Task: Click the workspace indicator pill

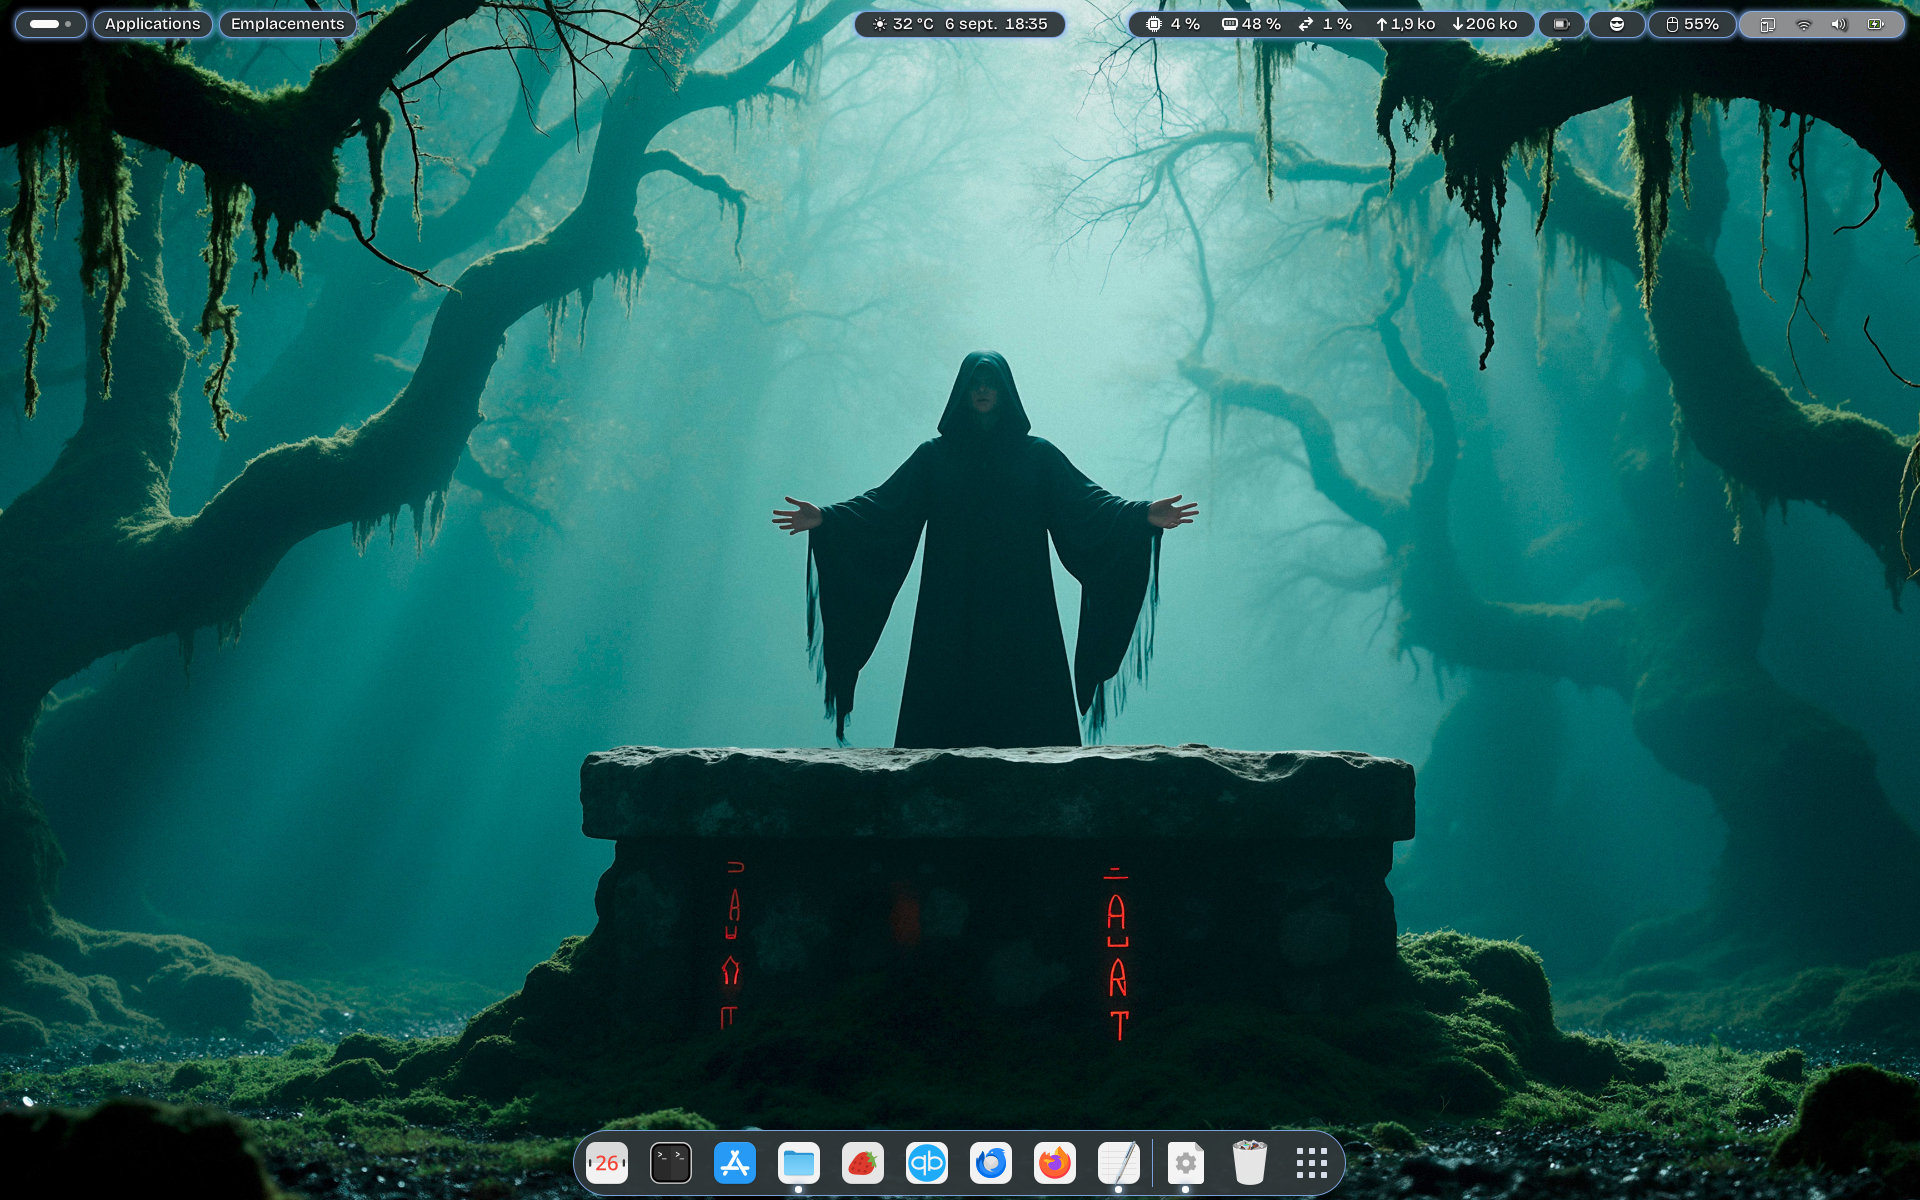Action: pyautogui.click(x=50, y=24)
